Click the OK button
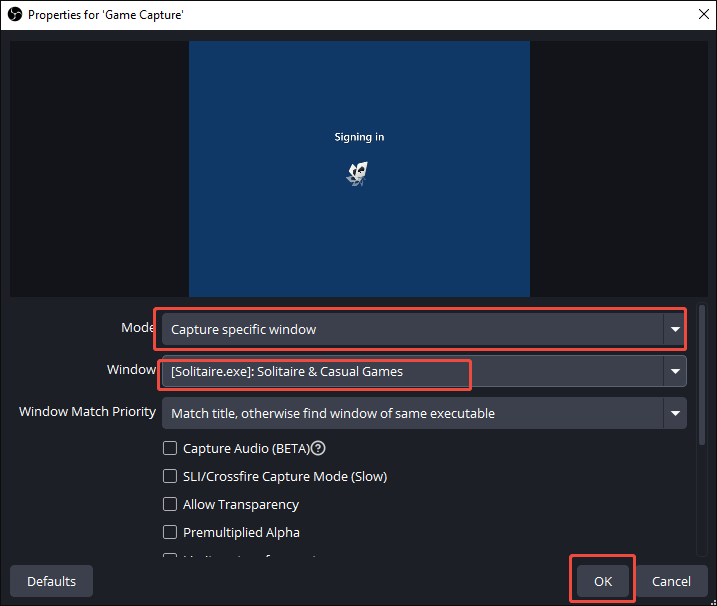717x606 pixels. point(603,581)
